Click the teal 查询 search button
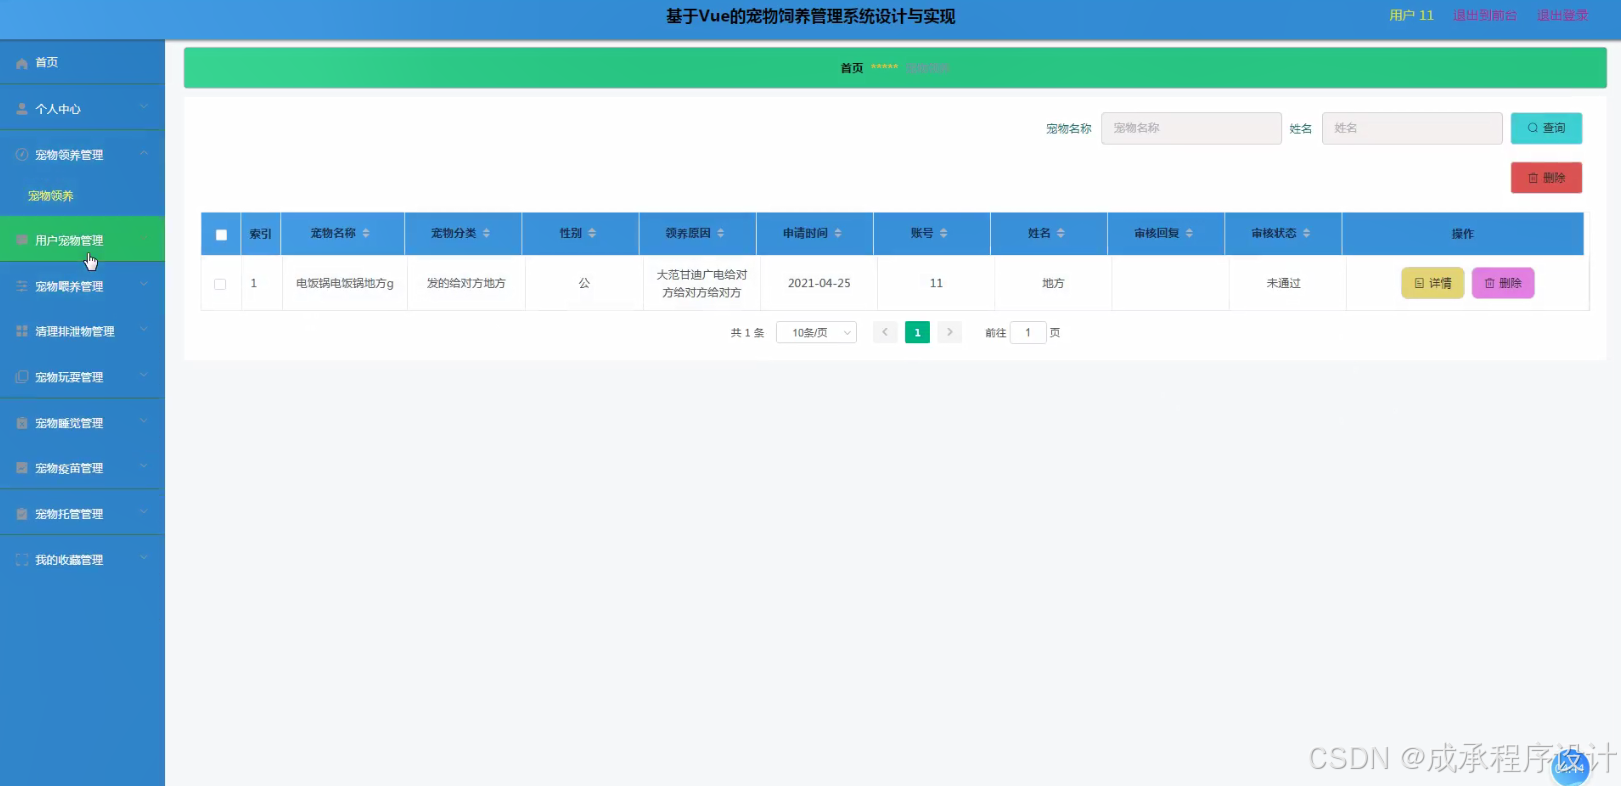The height and width of the screenshot is (786, 1621). click(1546, 128)
